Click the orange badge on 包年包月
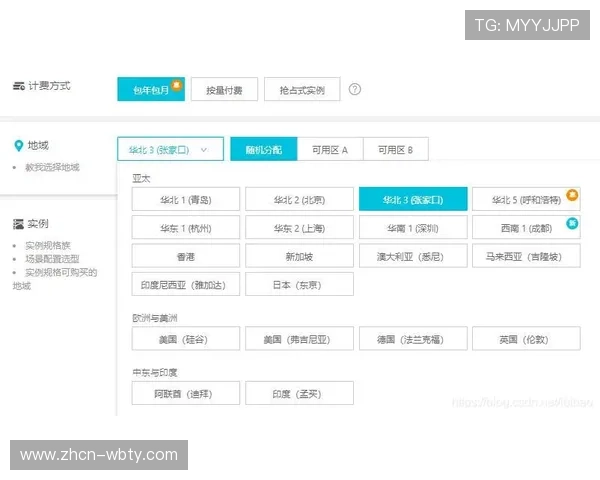 (177, 82)
